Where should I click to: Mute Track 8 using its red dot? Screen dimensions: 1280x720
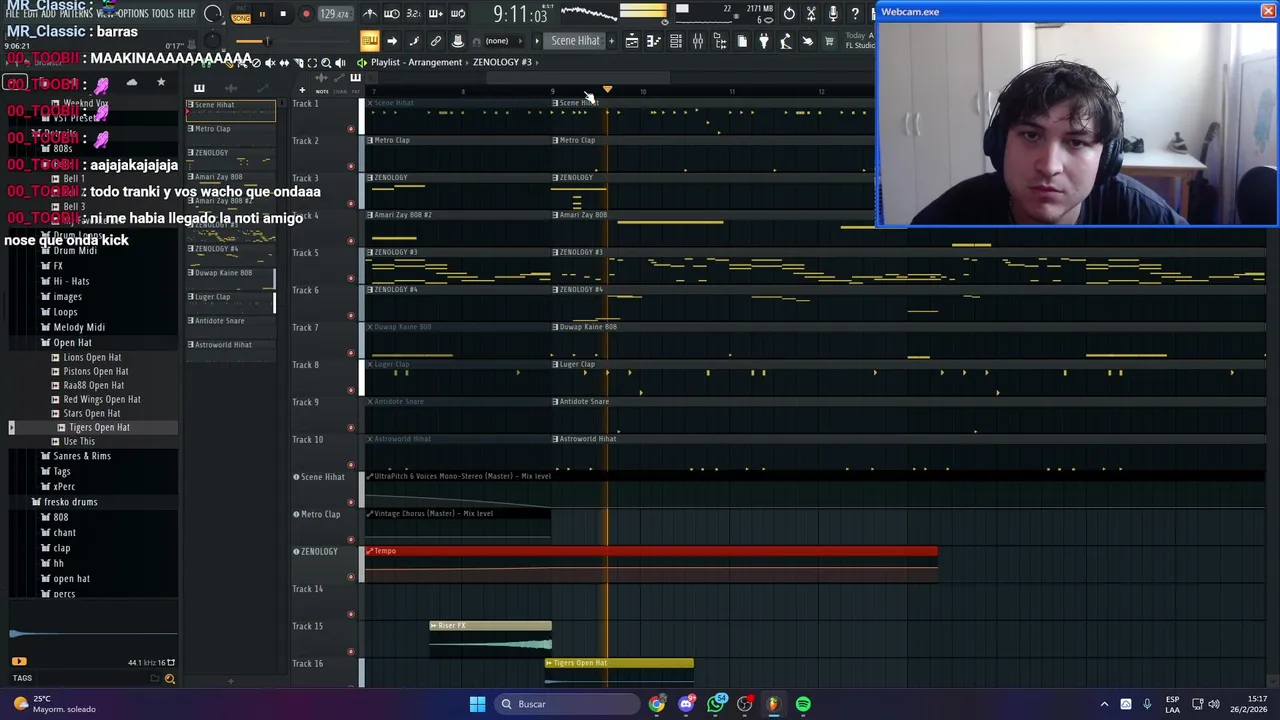[350, 390]
